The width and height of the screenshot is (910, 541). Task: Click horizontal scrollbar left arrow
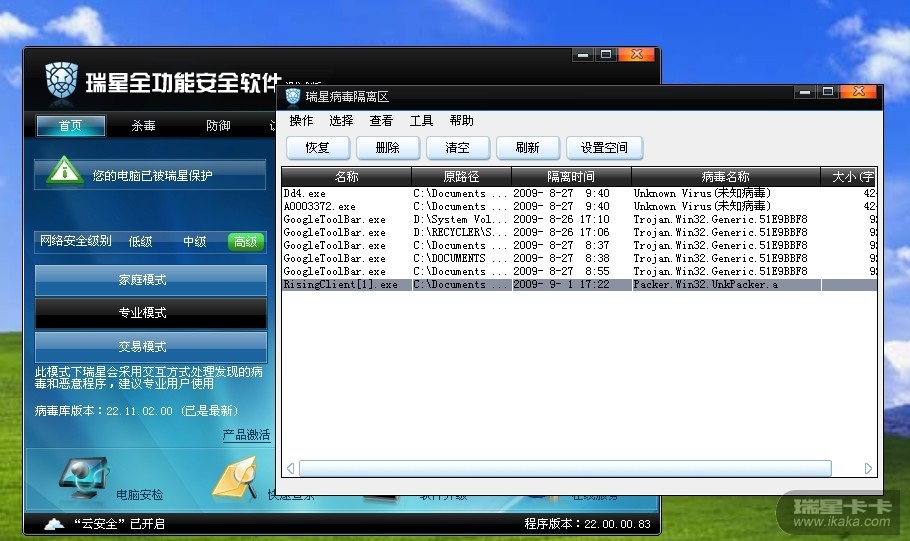point(291,468)
